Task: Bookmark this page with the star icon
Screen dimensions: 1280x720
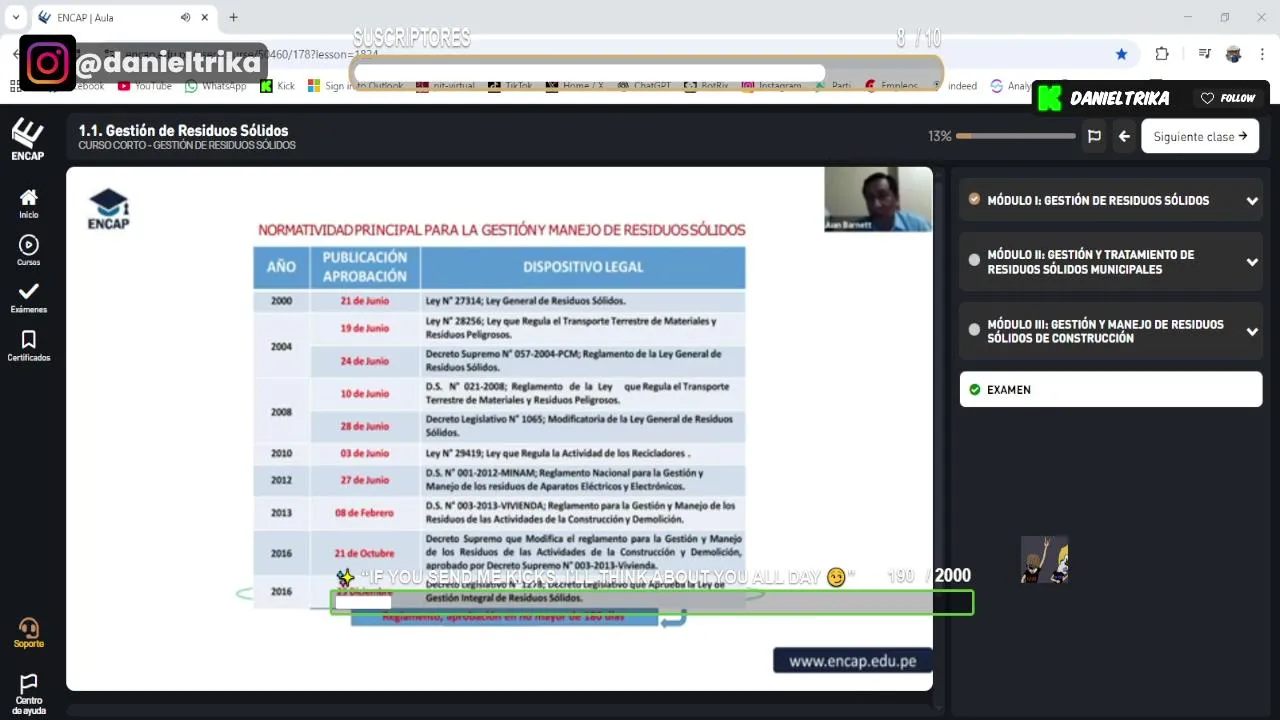Action: click(1121, 54)
